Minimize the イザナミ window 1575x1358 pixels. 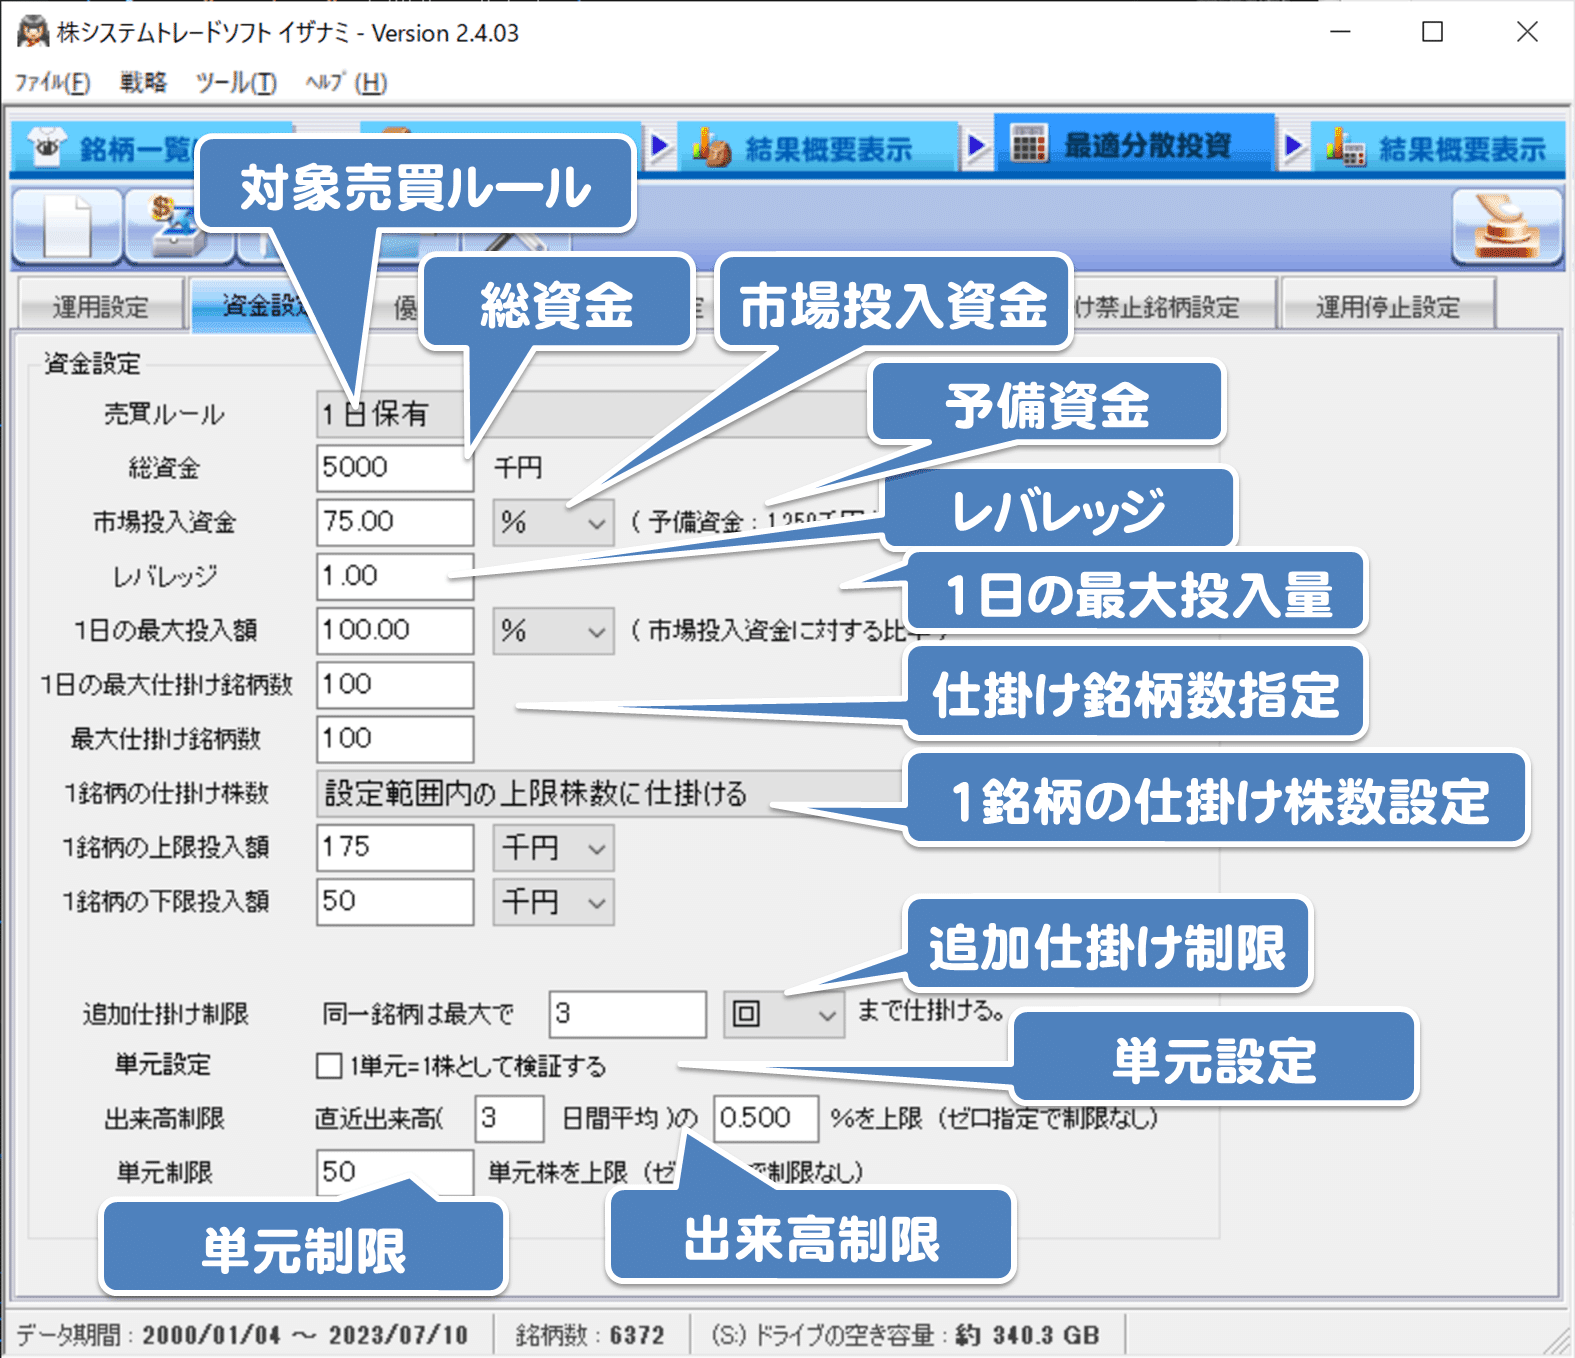pos(1340,32)
